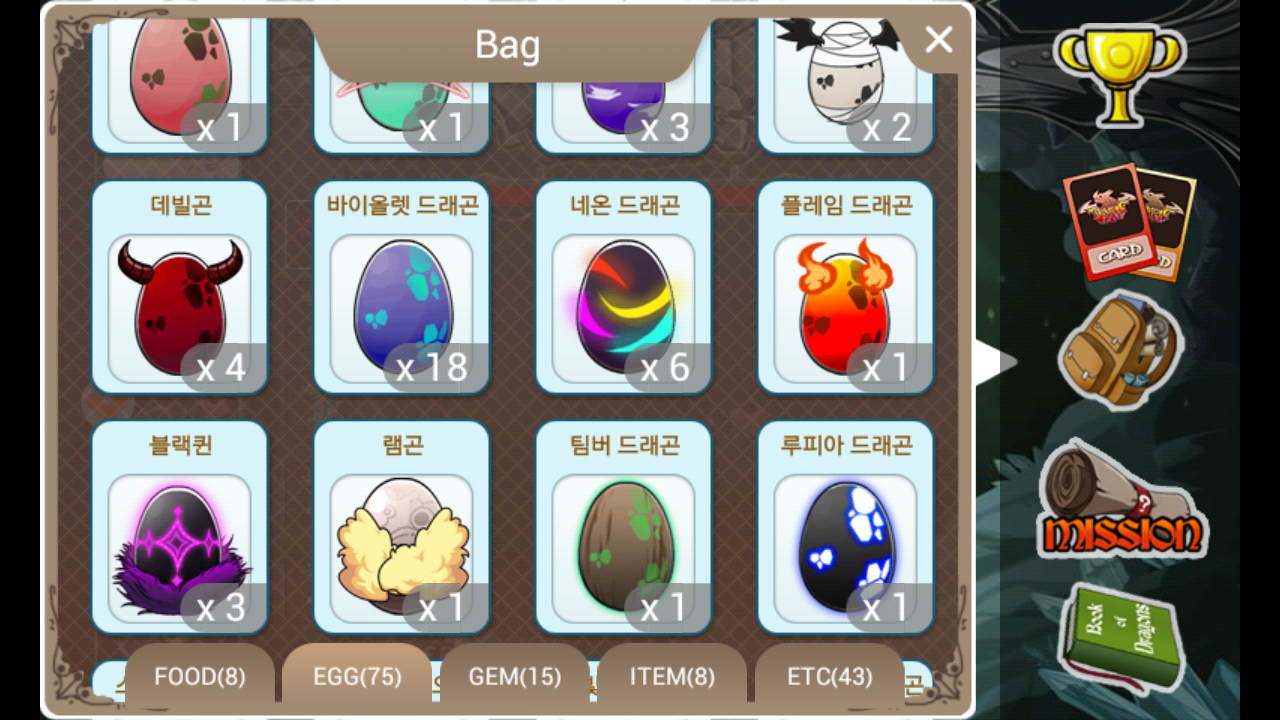
Task: Open the gold trophy achievements icon
Action: [x=1120, y=75]
